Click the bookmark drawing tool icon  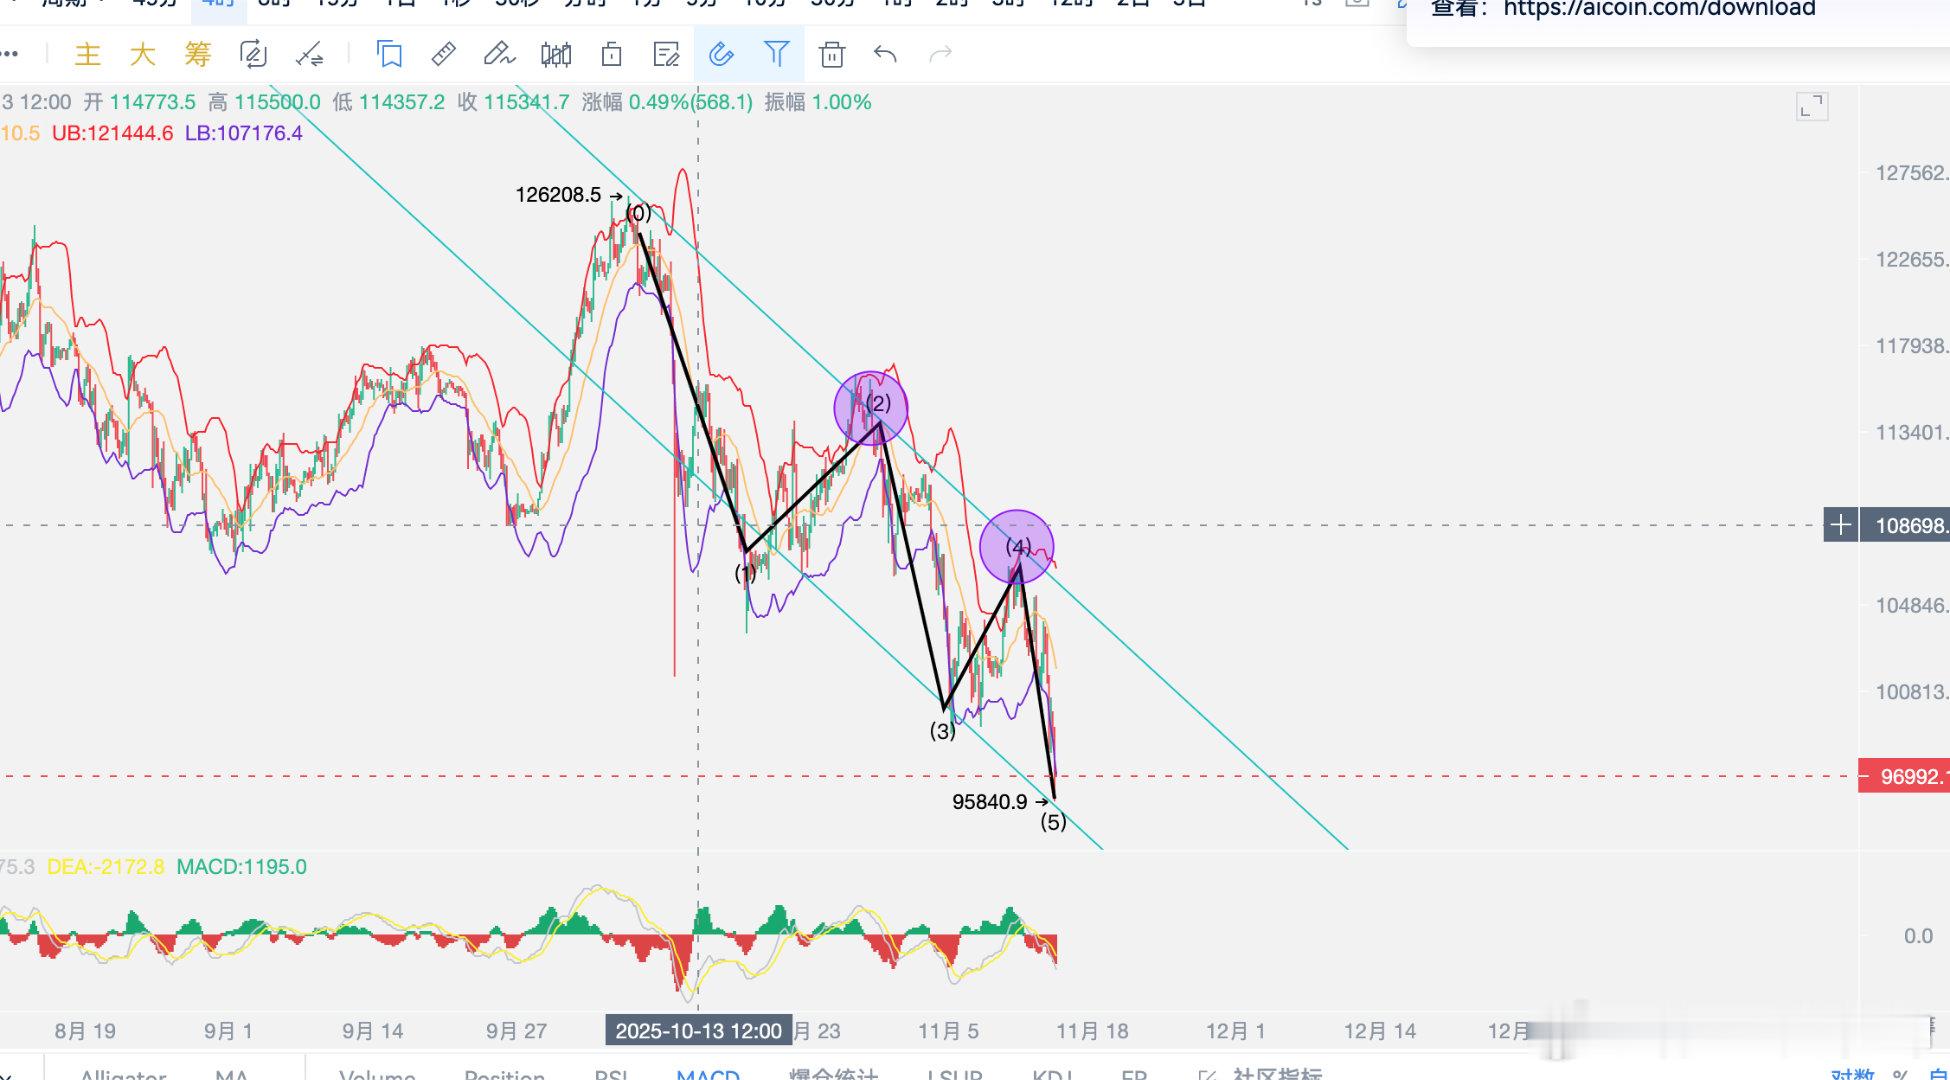coord(389,54)
